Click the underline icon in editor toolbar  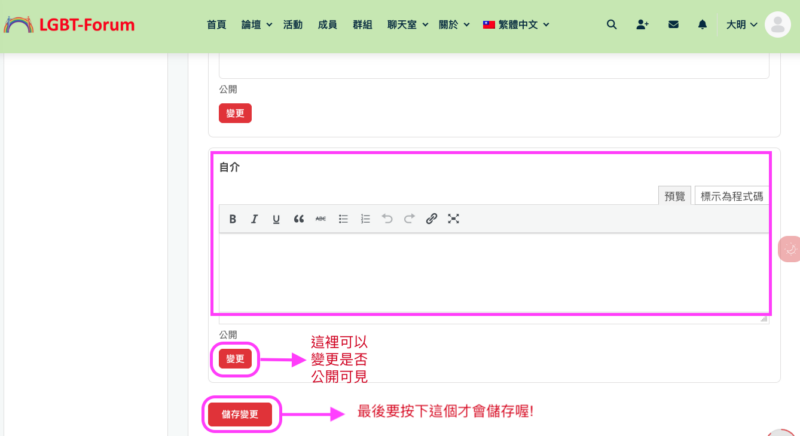(276, 219)
